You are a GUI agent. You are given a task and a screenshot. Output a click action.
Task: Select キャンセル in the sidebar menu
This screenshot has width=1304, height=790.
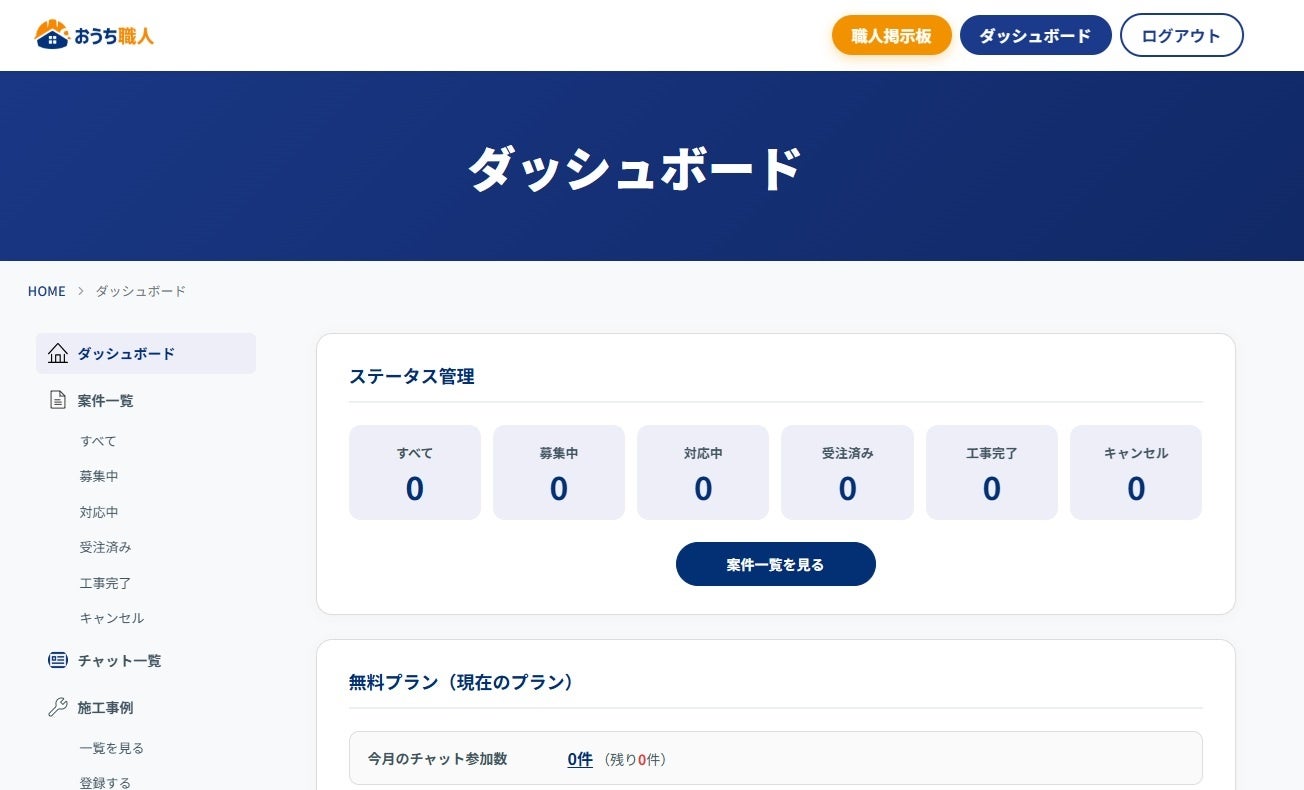point(112,618)
